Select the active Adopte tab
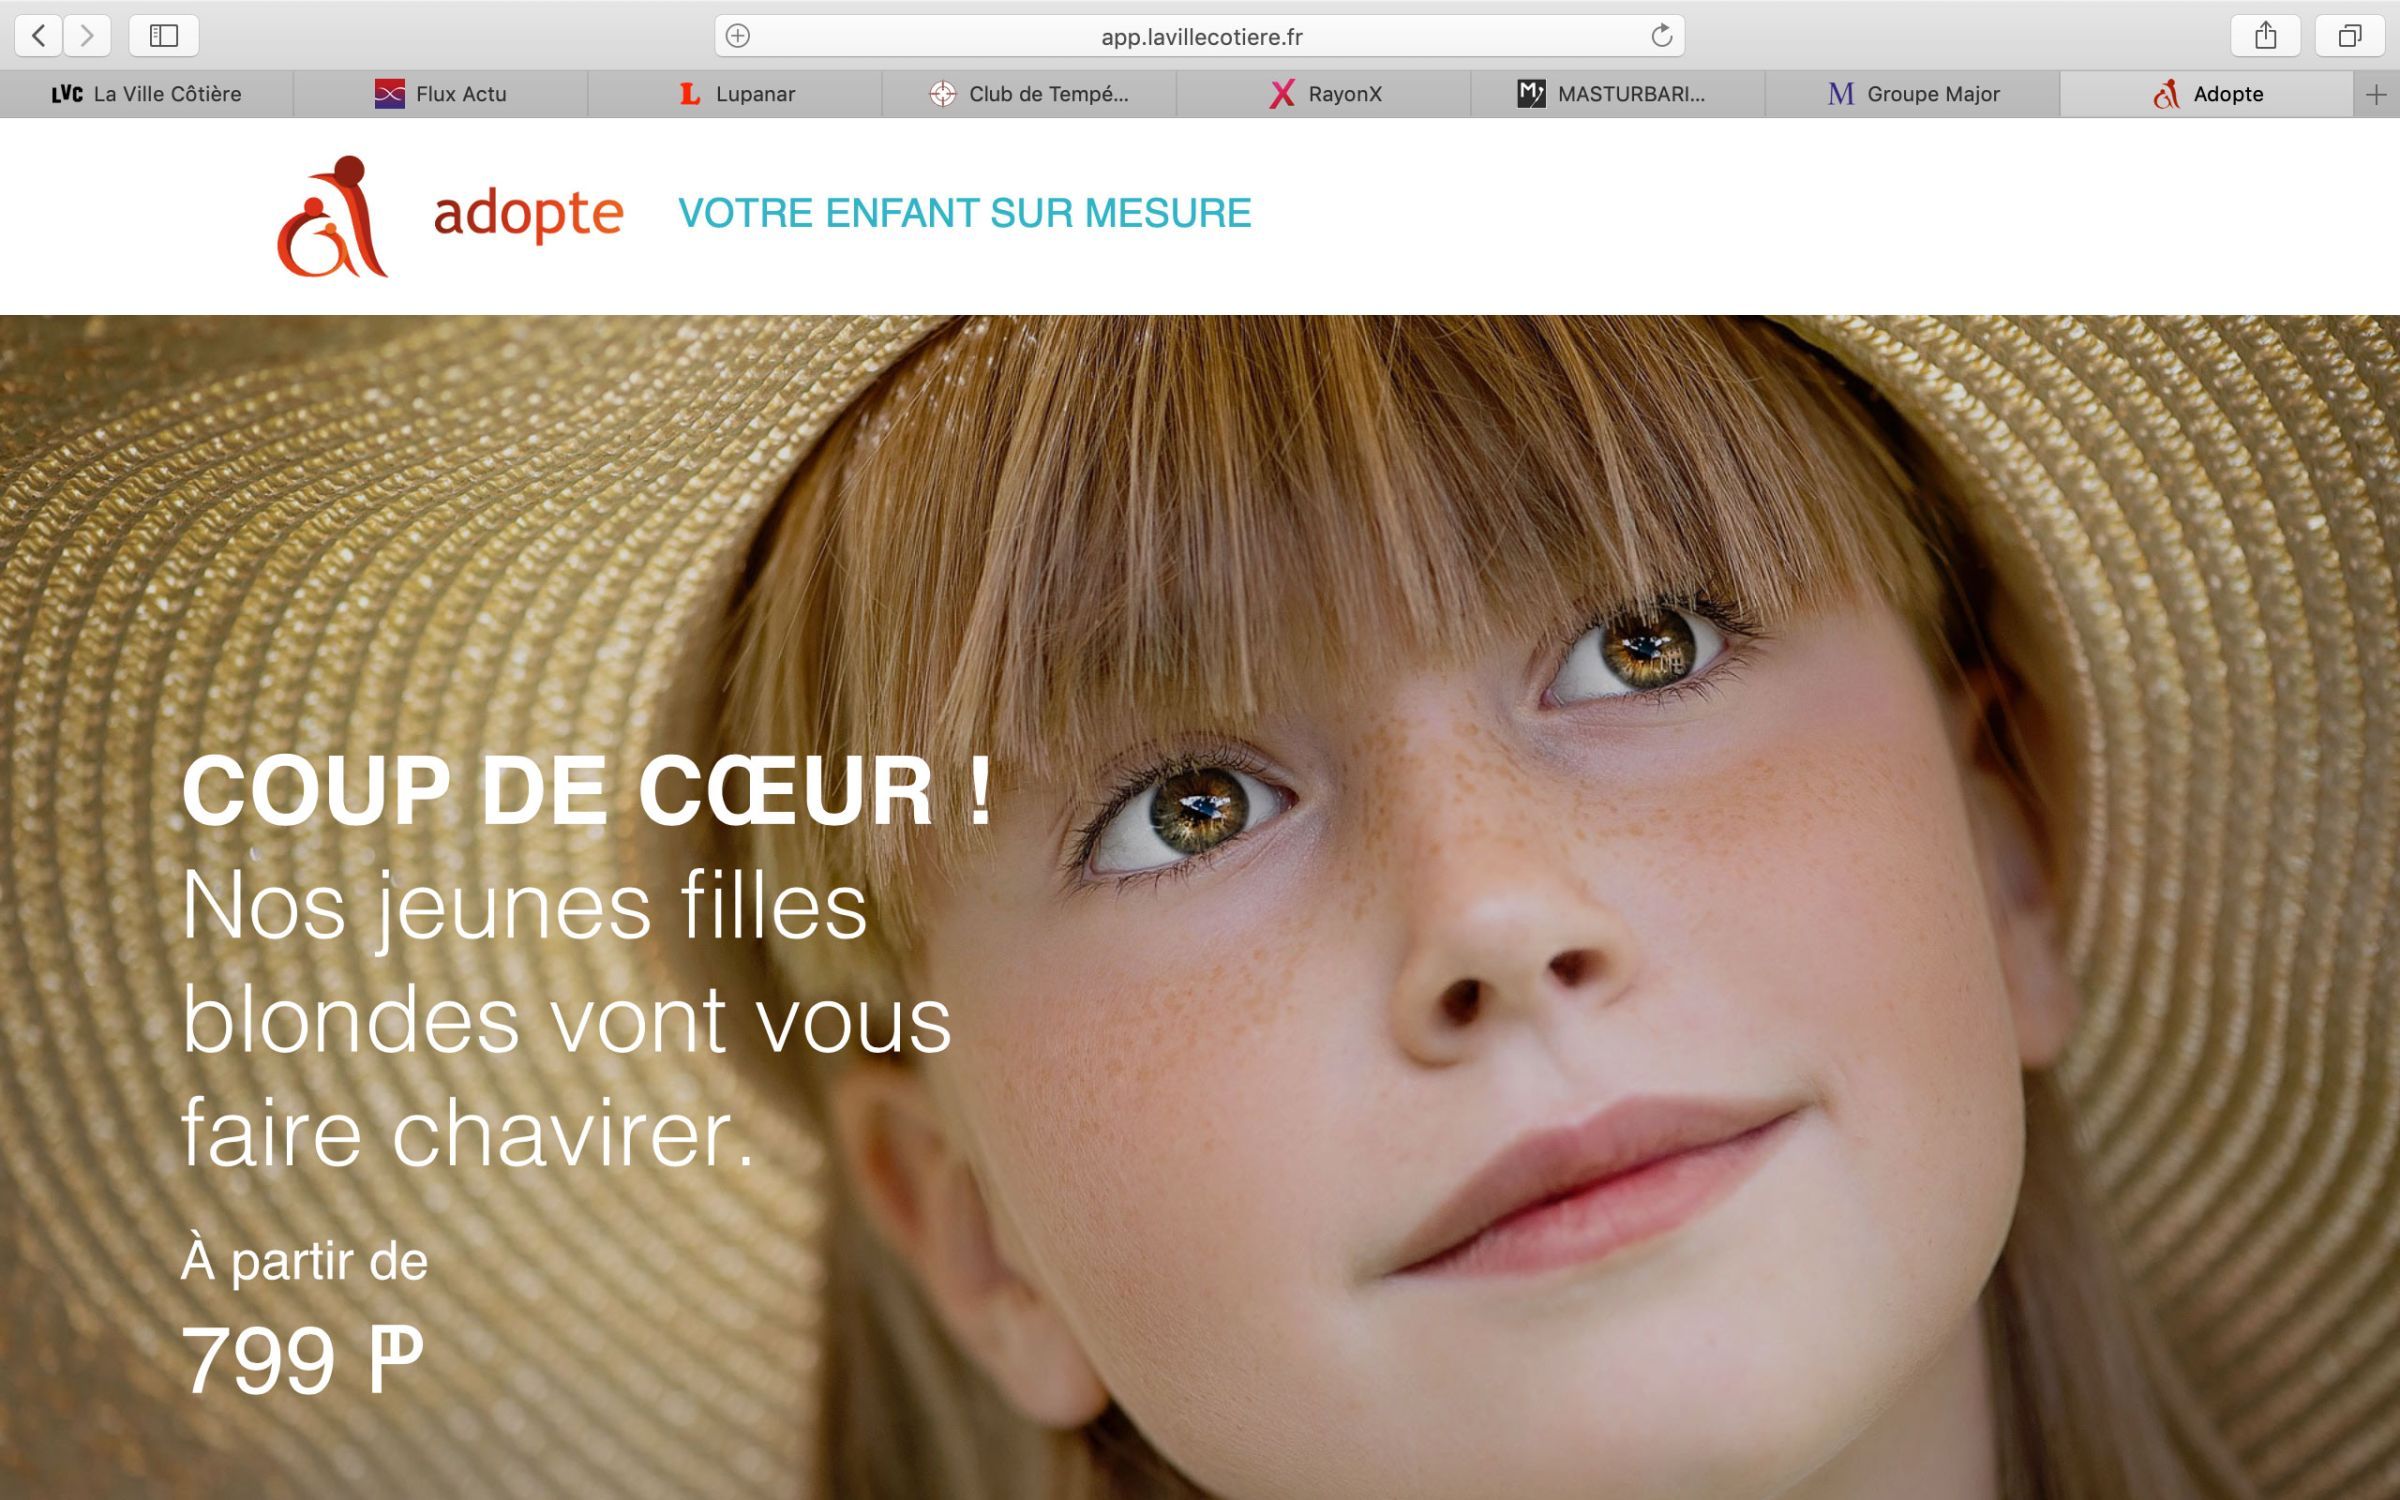This screenshot has height=1500, width=2400. [x=2207, y=94]
